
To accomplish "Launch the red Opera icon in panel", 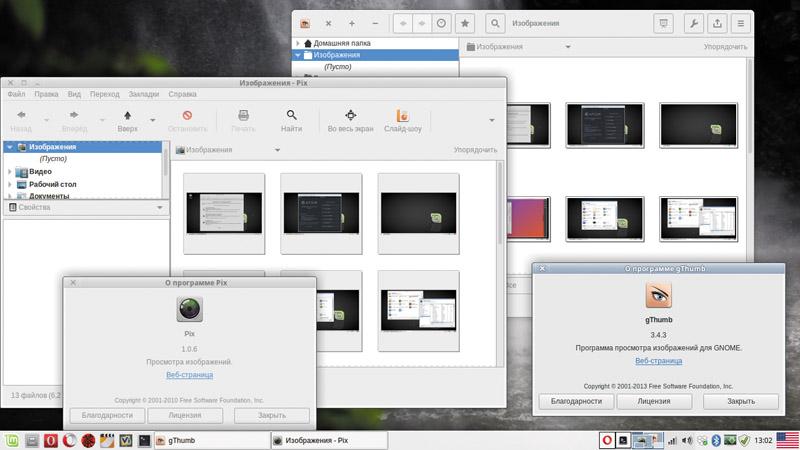I will click(x=51, y=440).
